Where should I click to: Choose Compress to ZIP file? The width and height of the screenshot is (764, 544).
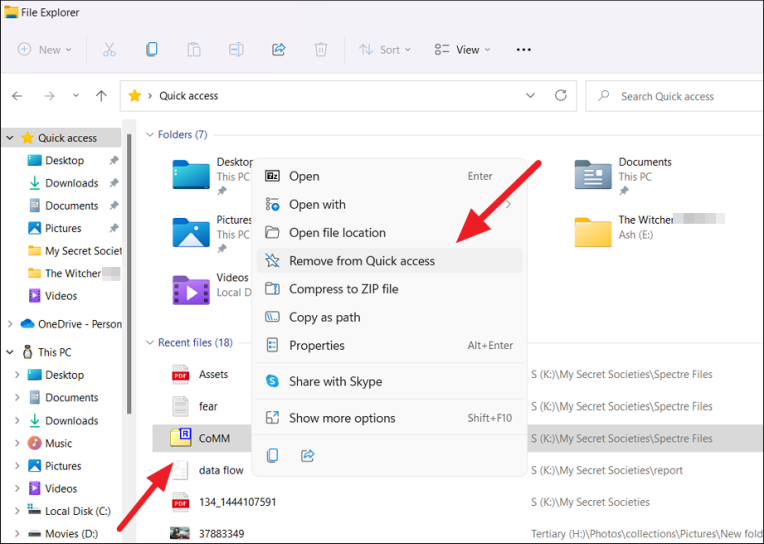tap(343, 289)
